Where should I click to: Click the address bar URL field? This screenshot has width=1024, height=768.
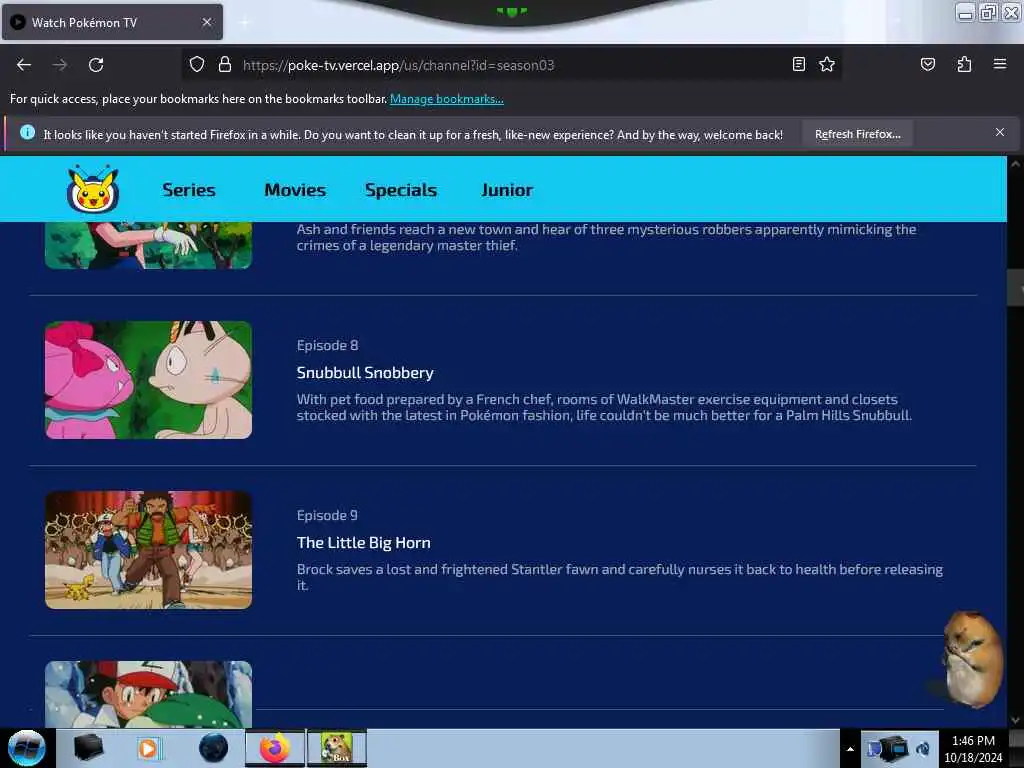click(x=509, y=65)
